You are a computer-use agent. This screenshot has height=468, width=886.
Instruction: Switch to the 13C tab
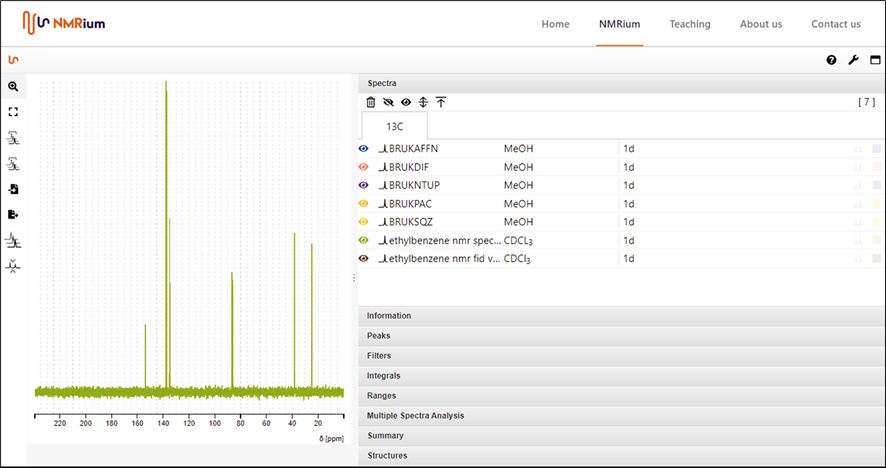pyautogui.click(x=394, y=127)
